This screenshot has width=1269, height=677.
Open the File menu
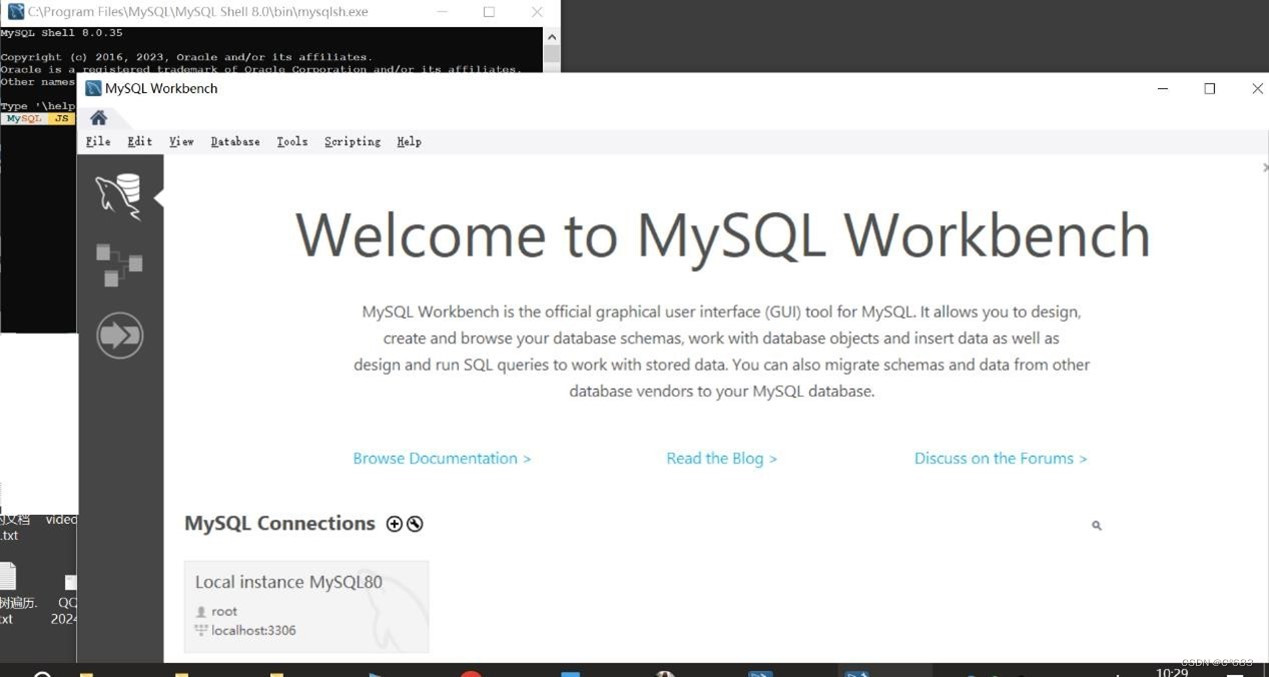[x=97, y=141]
